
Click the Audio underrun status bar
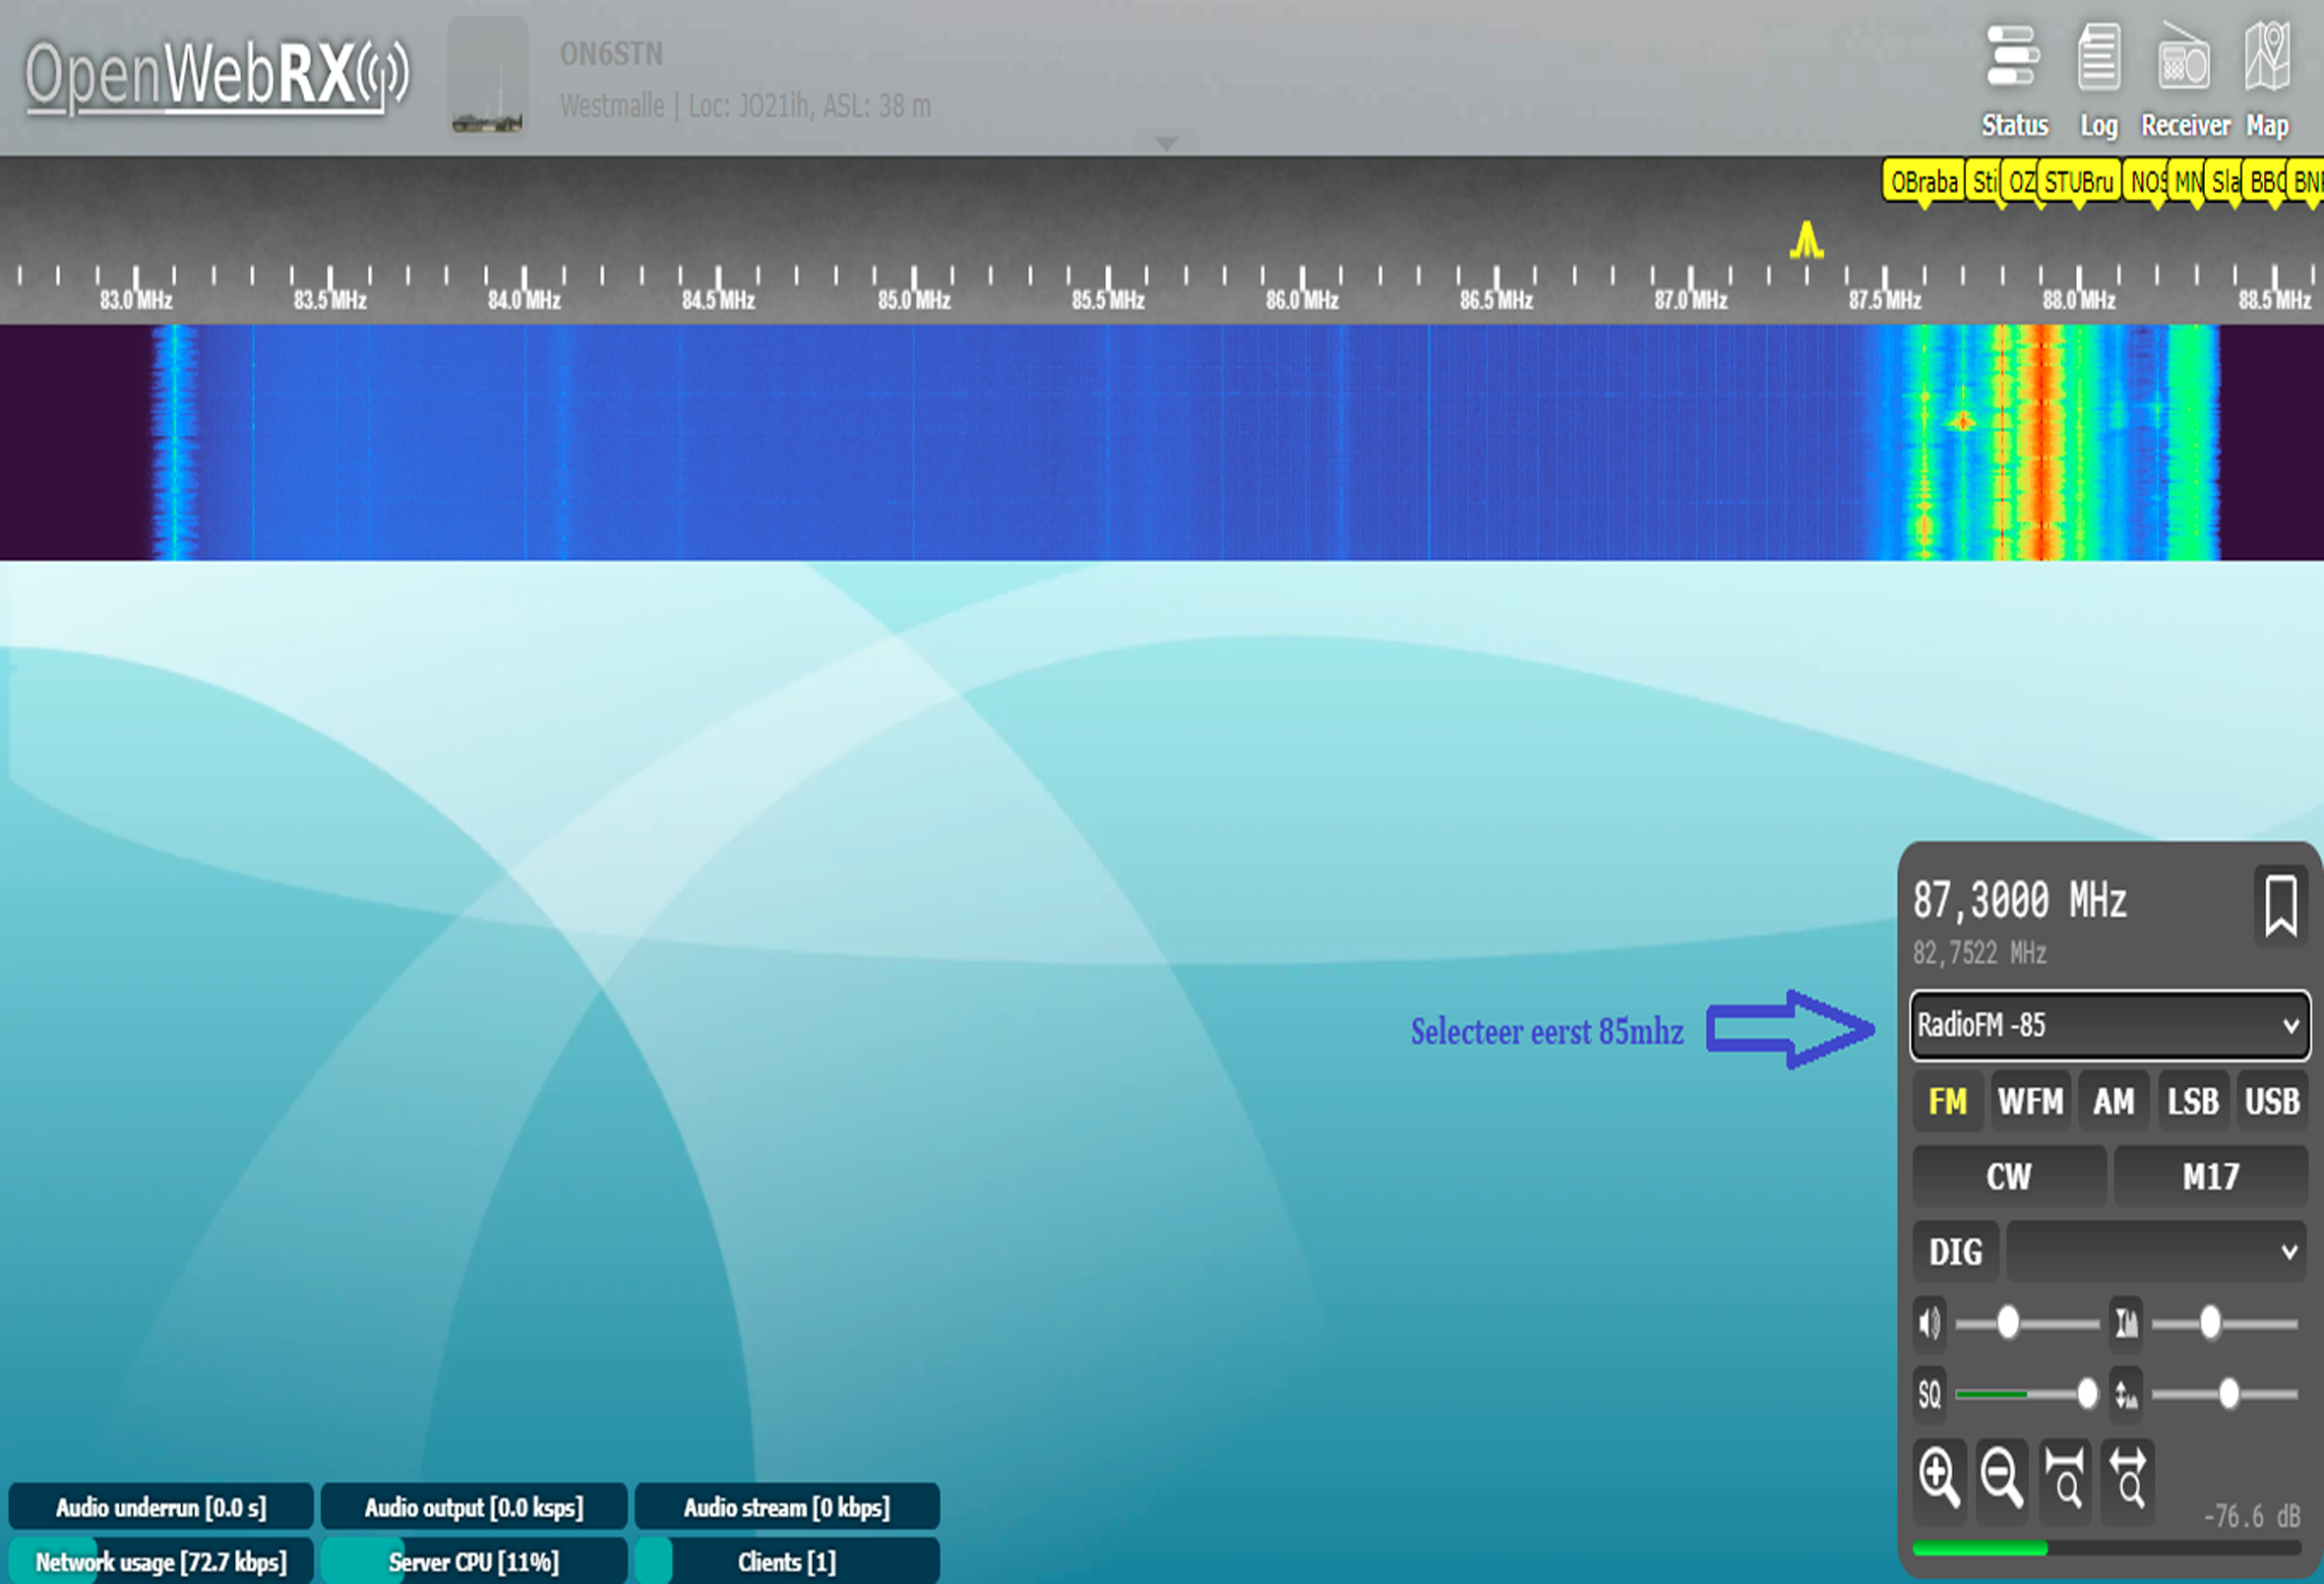click(161, 1507)
